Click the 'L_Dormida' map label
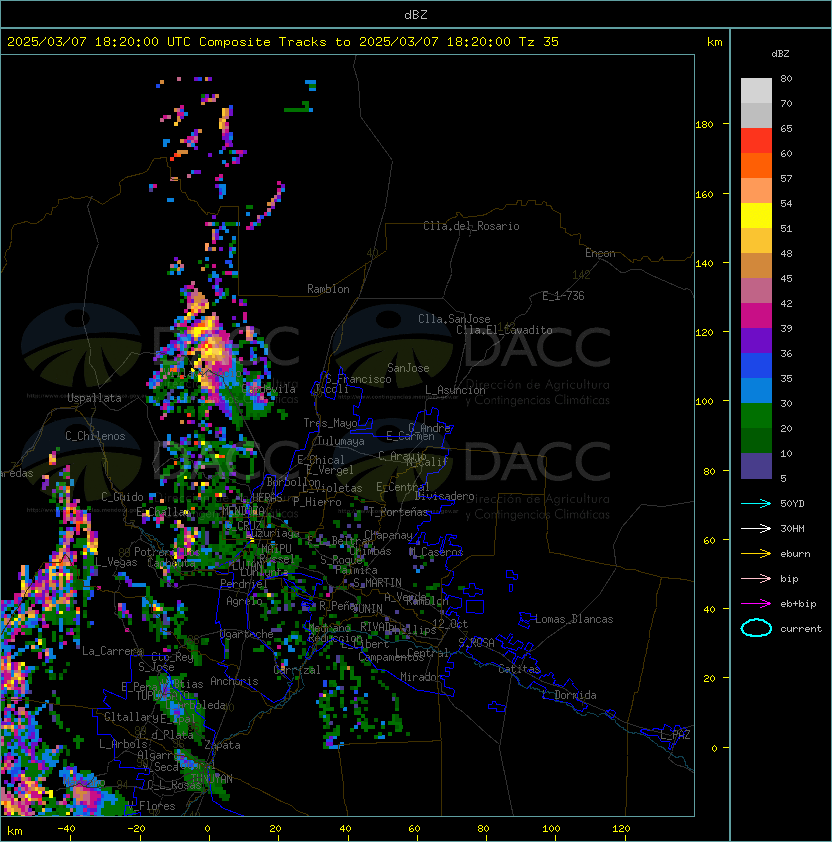832x842 pixels. point(569,695)
